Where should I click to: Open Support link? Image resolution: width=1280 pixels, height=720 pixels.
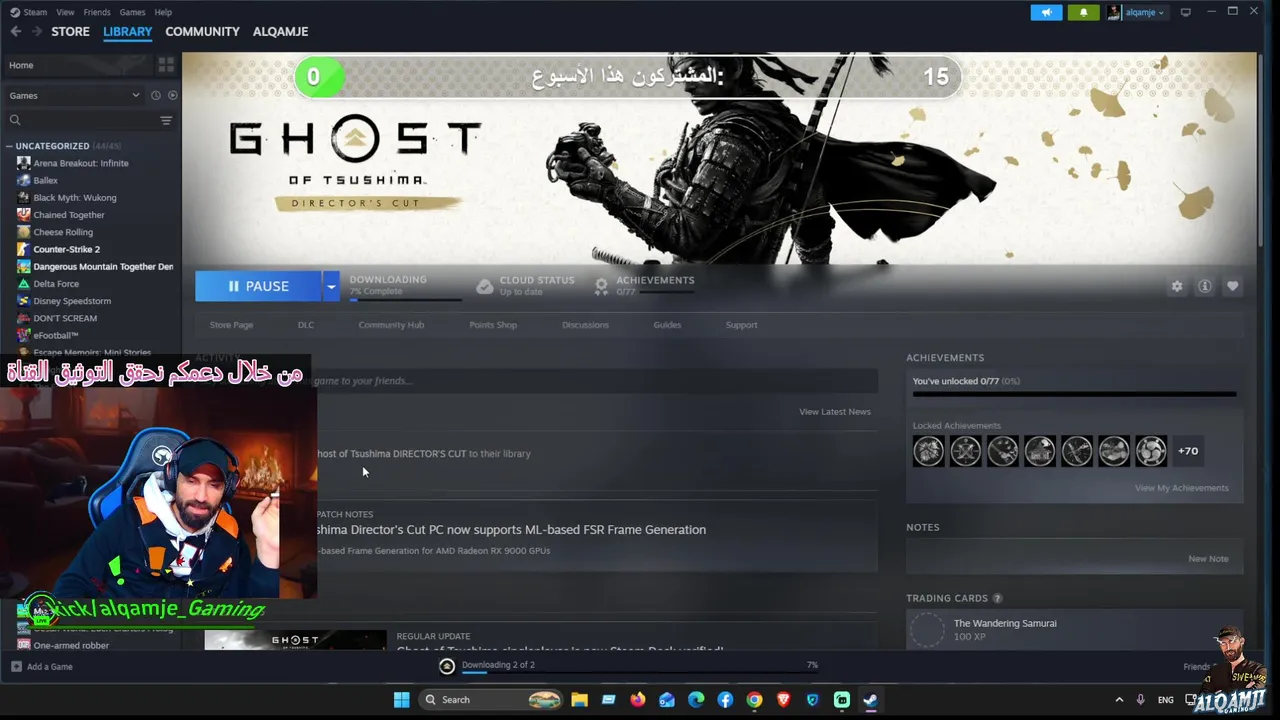741,325
